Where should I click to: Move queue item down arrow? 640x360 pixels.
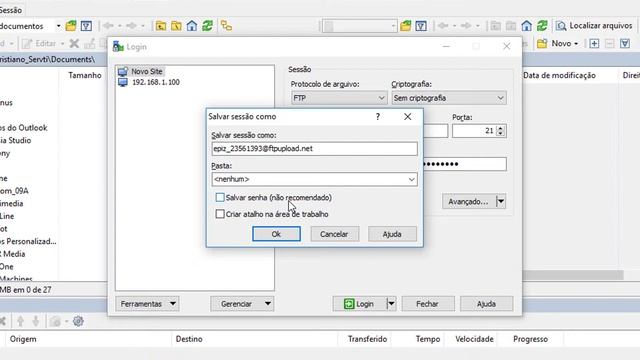tap(36, 321)
